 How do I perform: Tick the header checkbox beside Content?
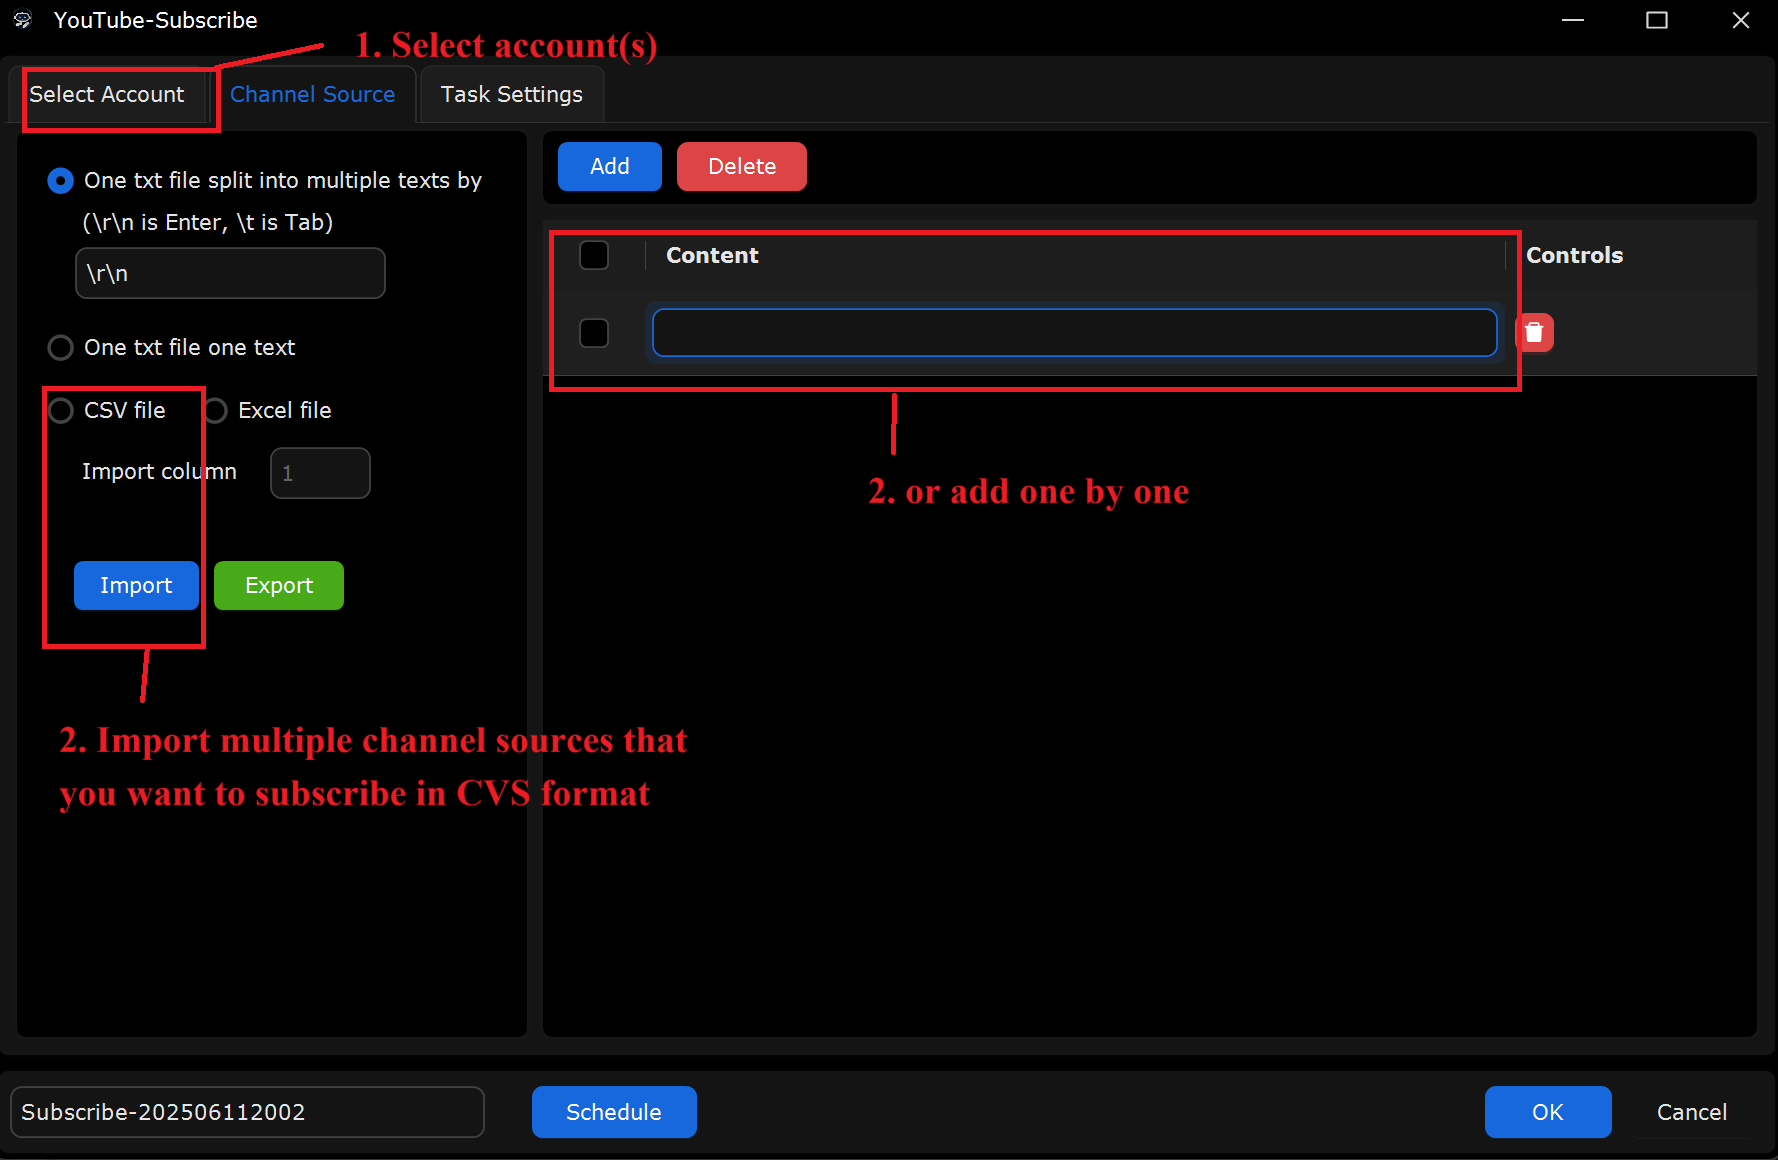tap(594, 255)
